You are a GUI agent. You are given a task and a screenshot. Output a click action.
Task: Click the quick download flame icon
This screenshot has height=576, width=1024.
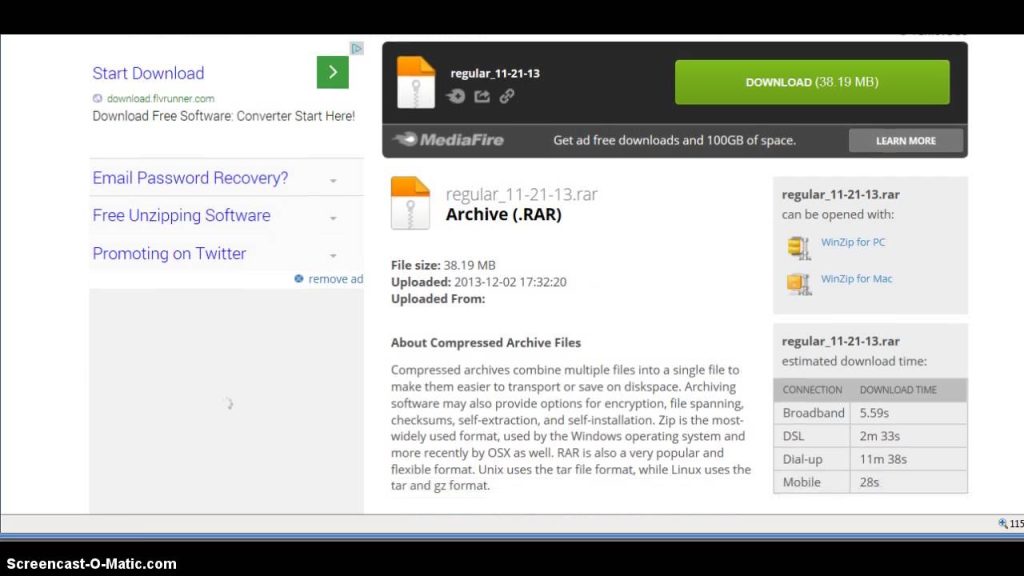(457, 97)
